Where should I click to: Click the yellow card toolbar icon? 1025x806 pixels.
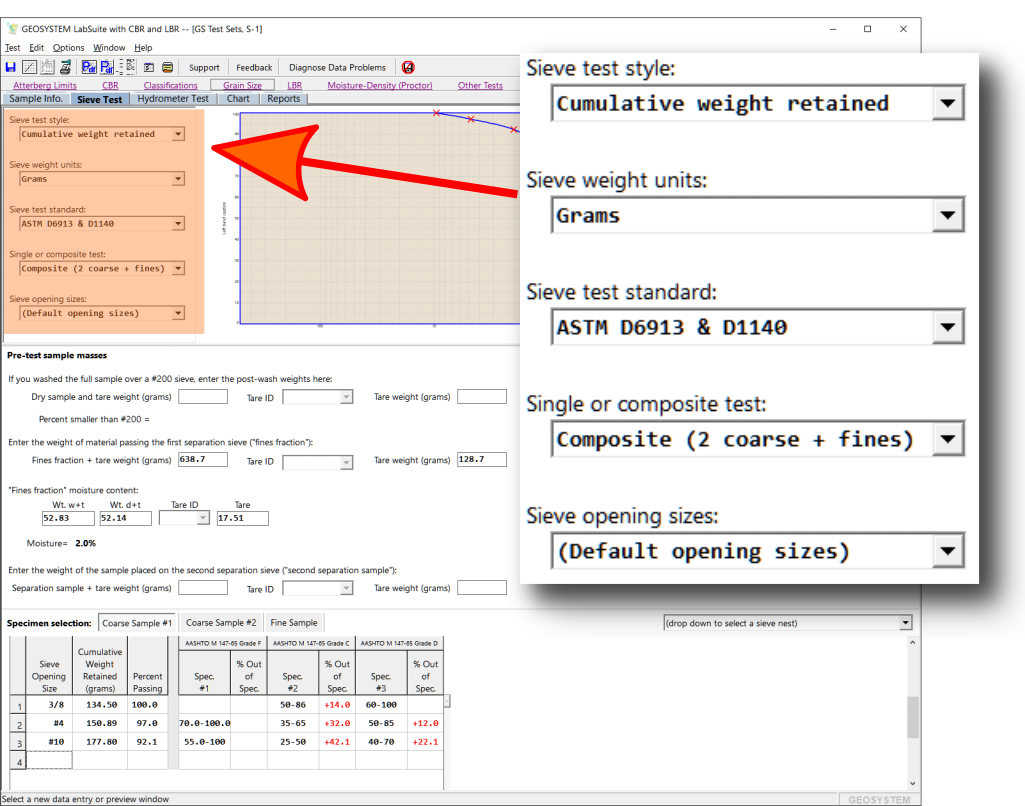tap(167, 67)
